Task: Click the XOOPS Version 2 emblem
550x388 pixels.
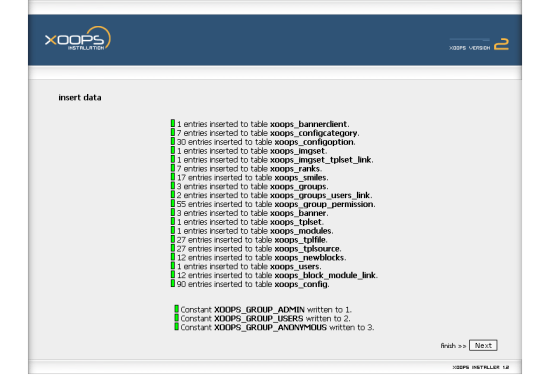Action: (x=479, y=45)
